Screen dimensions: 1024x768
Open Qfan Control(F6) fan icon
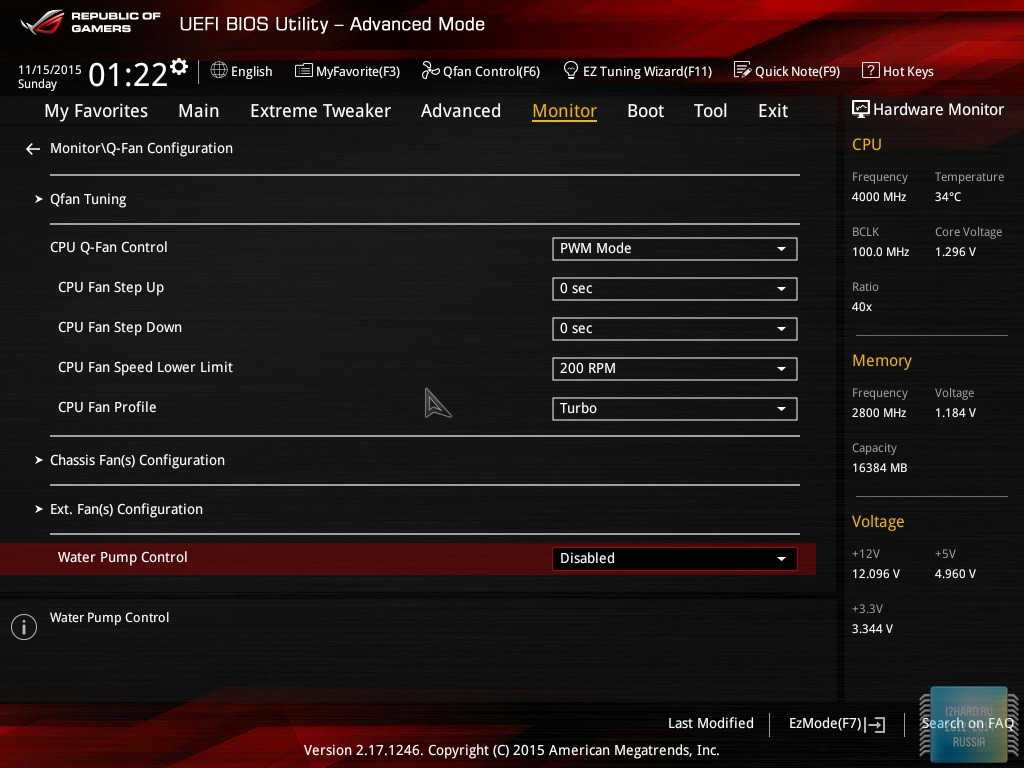tap(430, 71)
